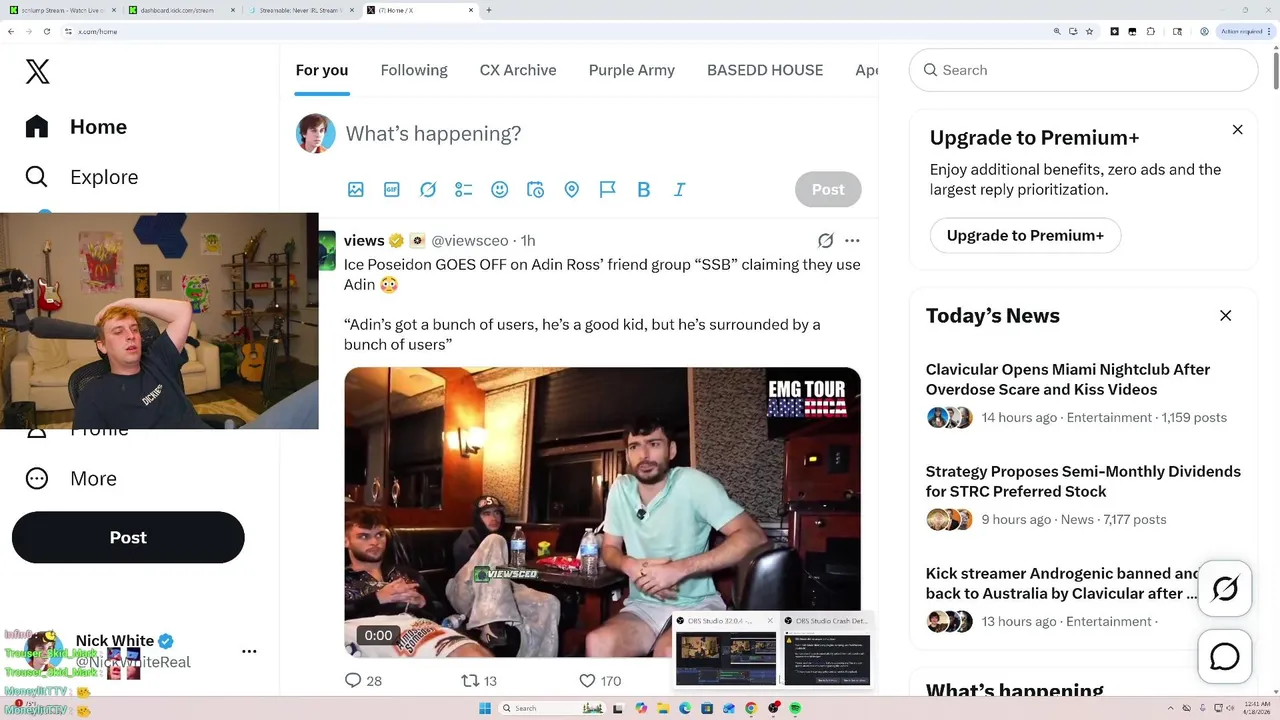The image size is (1280, 720).
Task: Open Chrome from the taskbar
Action: 751,708
